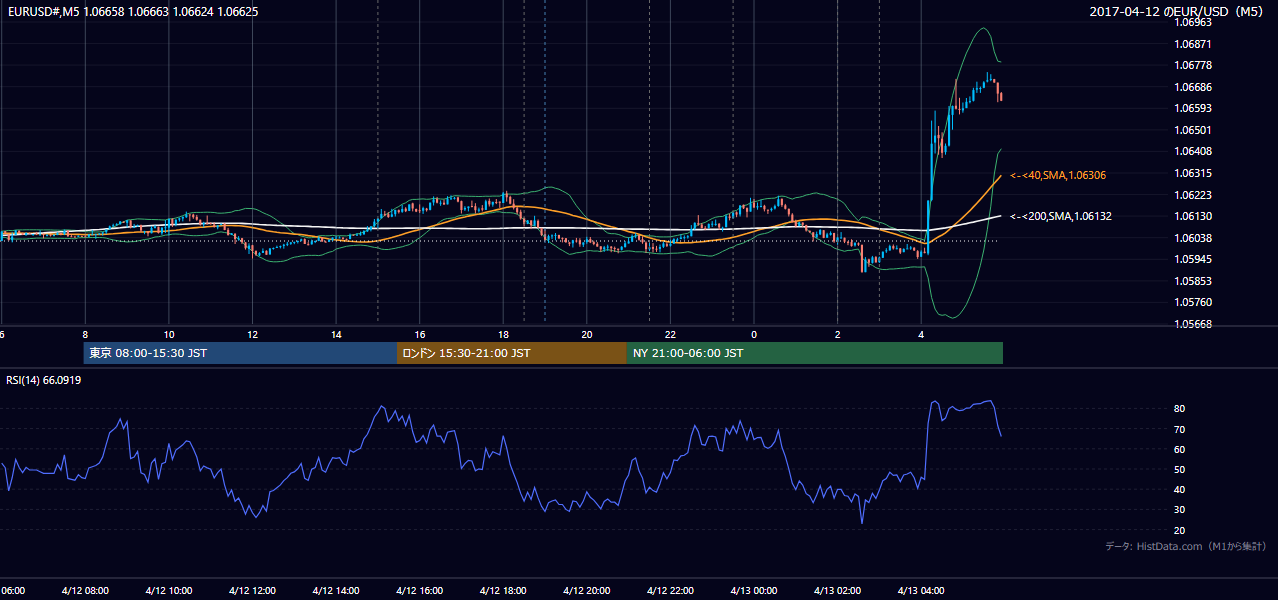Click the 4/12 12:00 time label

point(252,590)
